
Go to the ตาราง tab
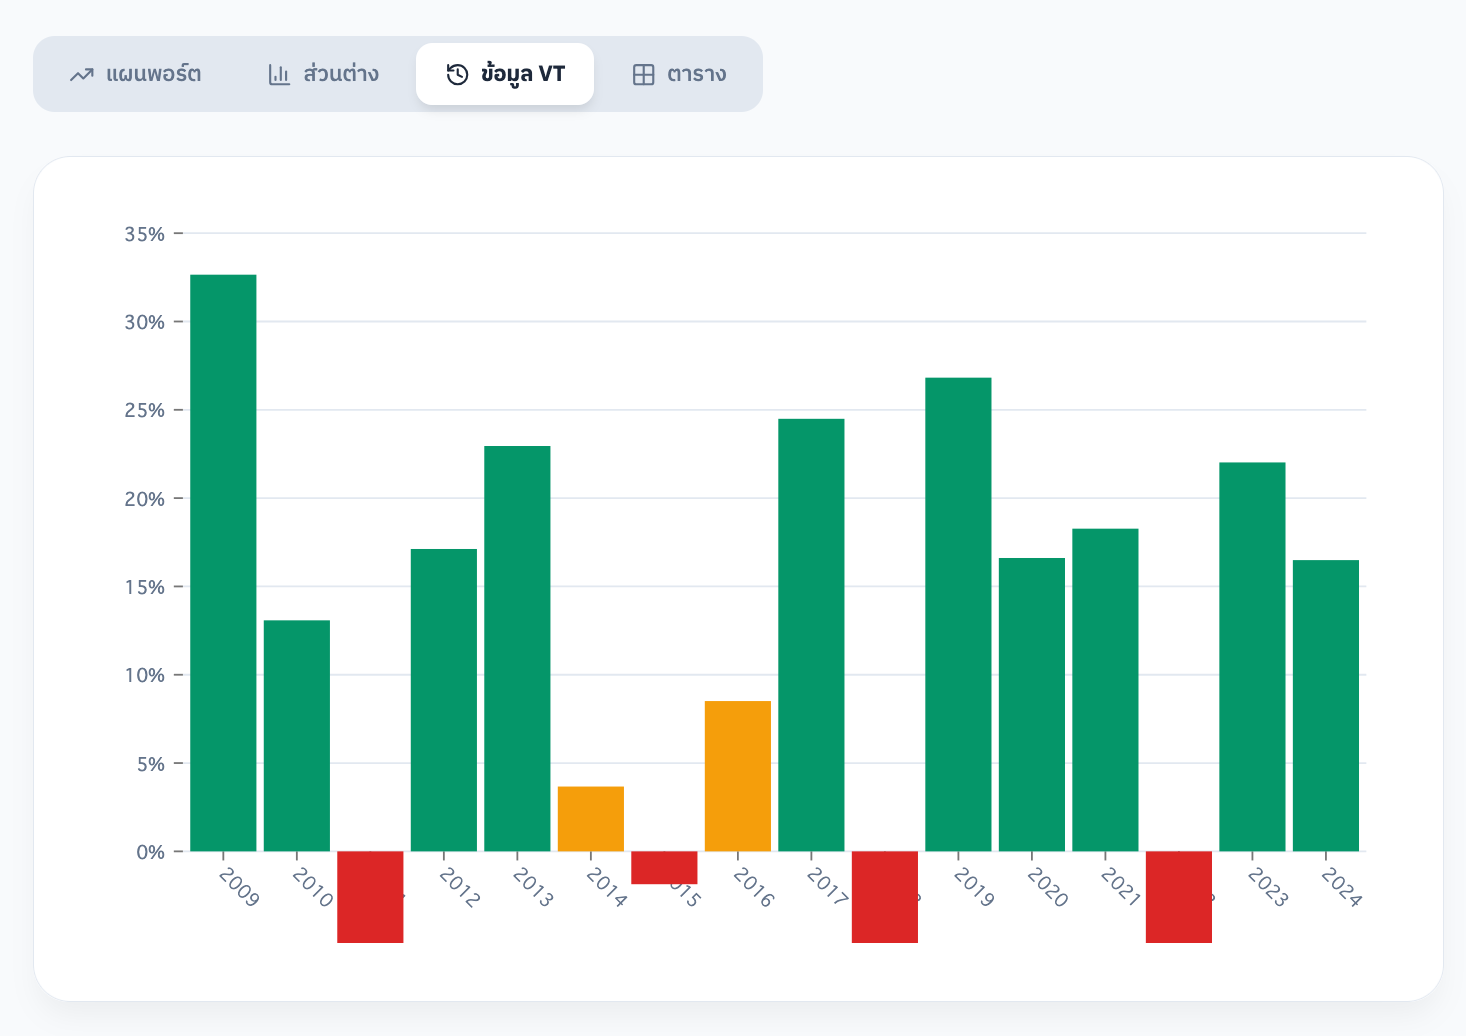point(679,74)
